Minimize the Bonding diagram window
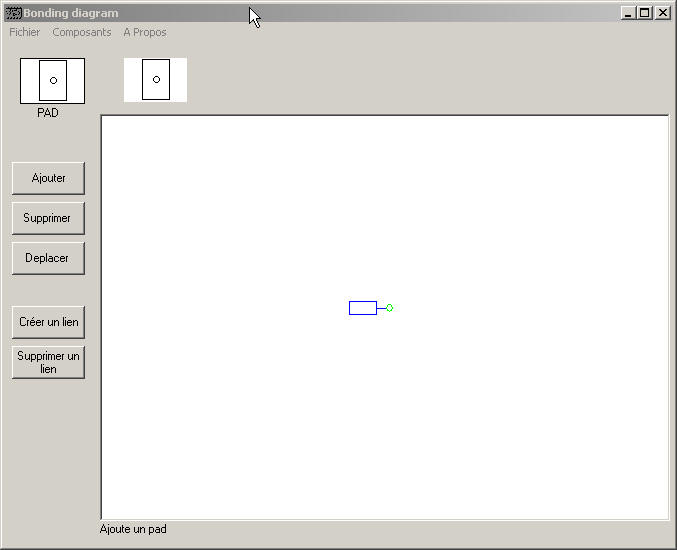The image size is (677, 550). pos(627,13)
